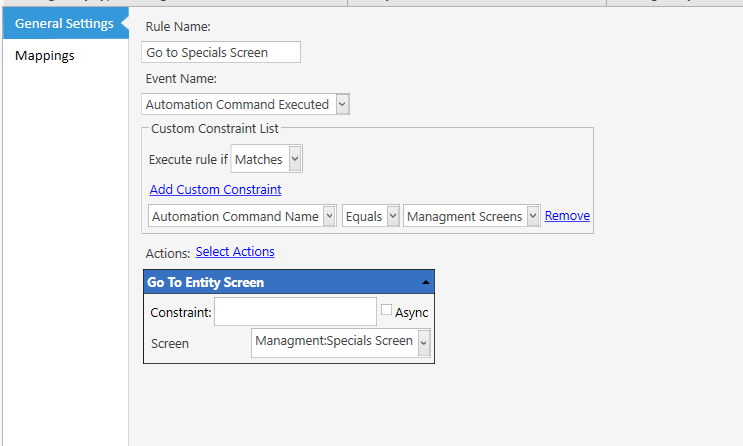Screen dimensions: 743x446
Task: Edit the Rule Name text field
Action: pyautogui.click(x=221, y=52)
